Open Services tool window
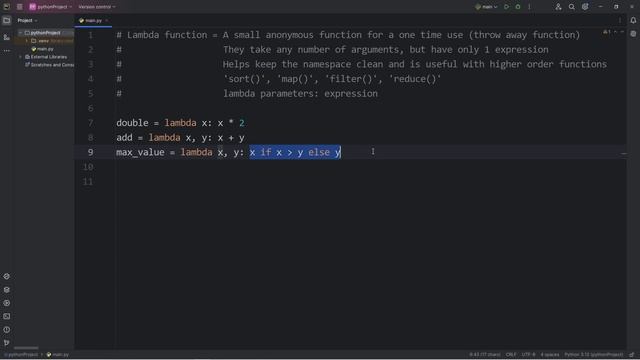The width and height of the screenshot is (640, 360). pos(7,303)
